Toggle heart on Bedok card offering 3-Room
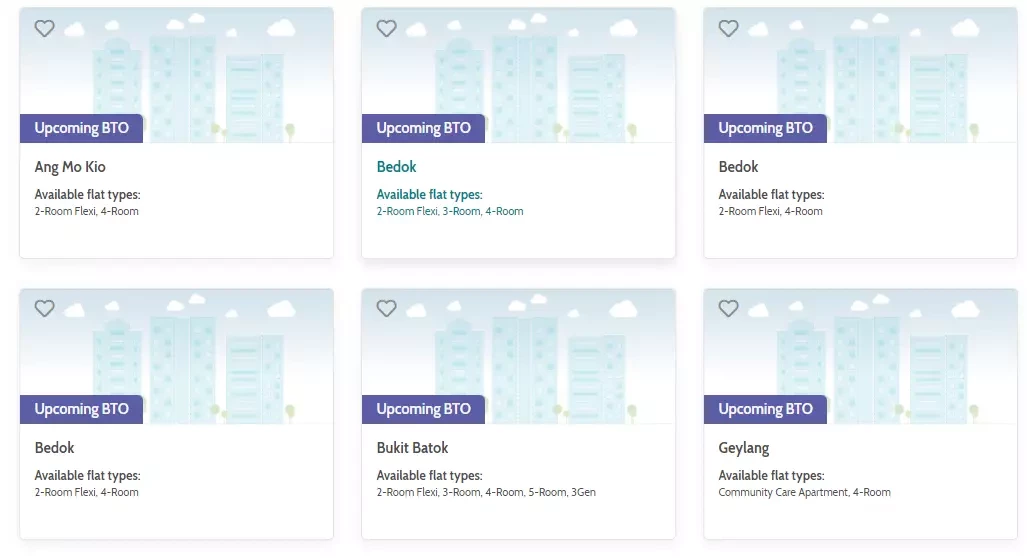The height and width of the screenshot is (558, 1027). click(386, 28)
